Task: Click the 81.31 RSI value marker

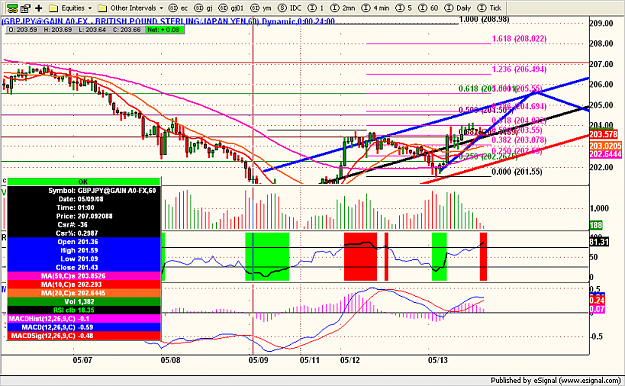Action: tap(599, 242)
